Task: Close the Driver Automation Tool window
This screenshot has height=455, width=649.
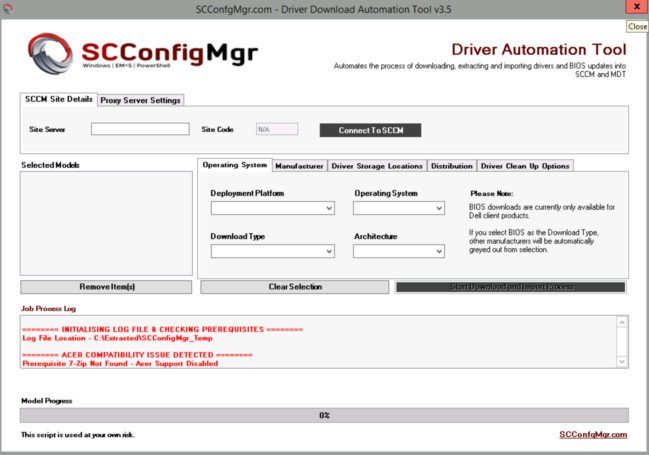Action: point(637,7)
